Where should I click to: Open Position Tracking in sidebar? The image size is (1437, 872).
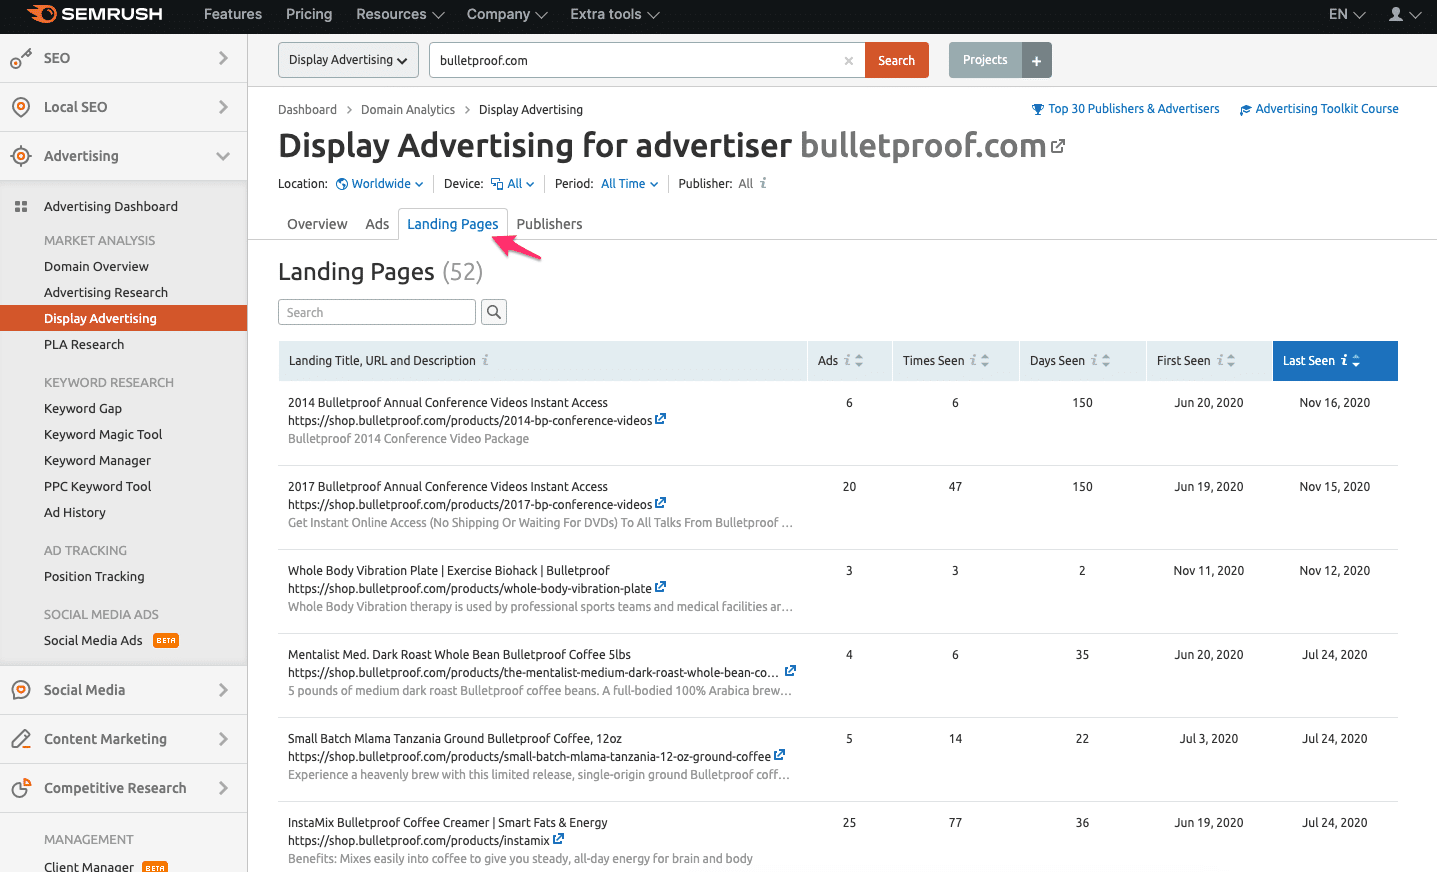point(94,576)
